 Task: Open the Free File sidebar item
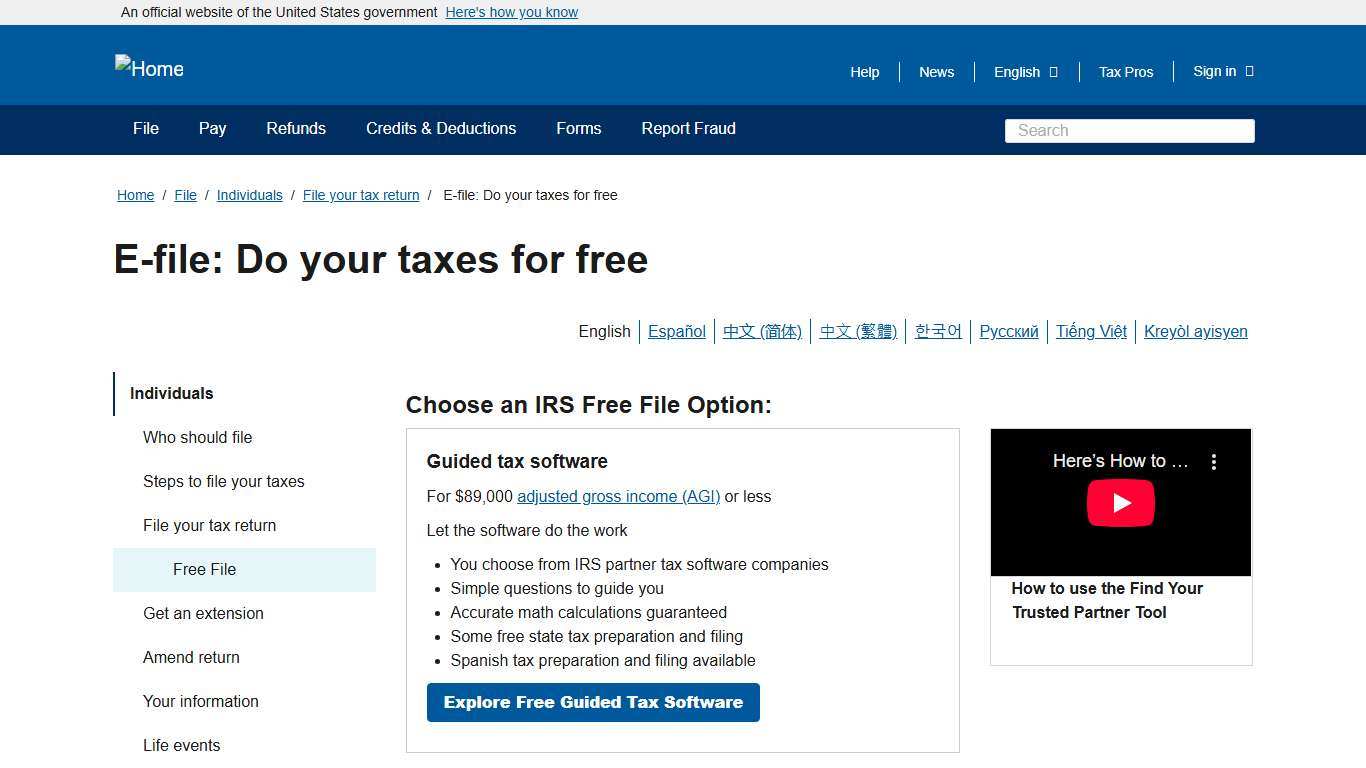204,569
